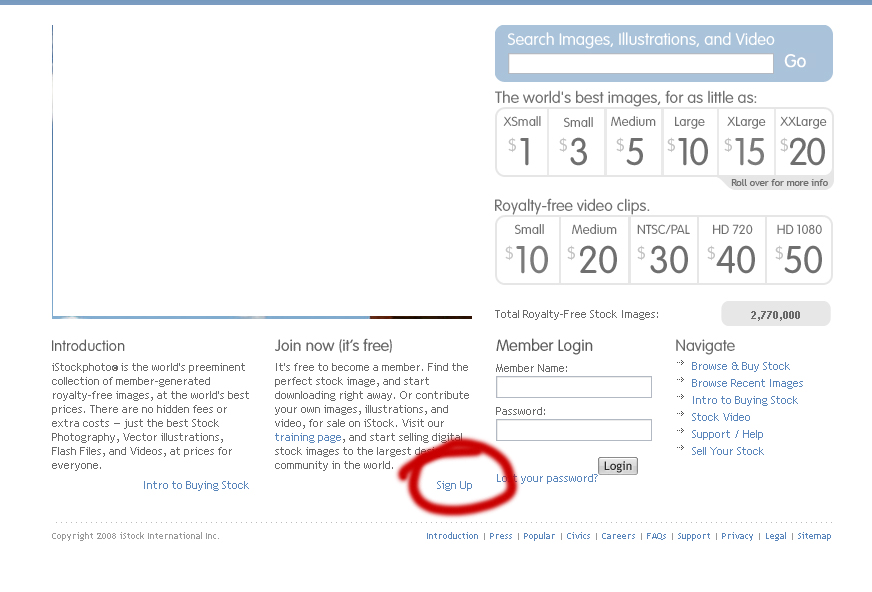Click the arrow icon beside Stock Video
The height and width of the screenshot is (592, 872).
tap(680, 414)
